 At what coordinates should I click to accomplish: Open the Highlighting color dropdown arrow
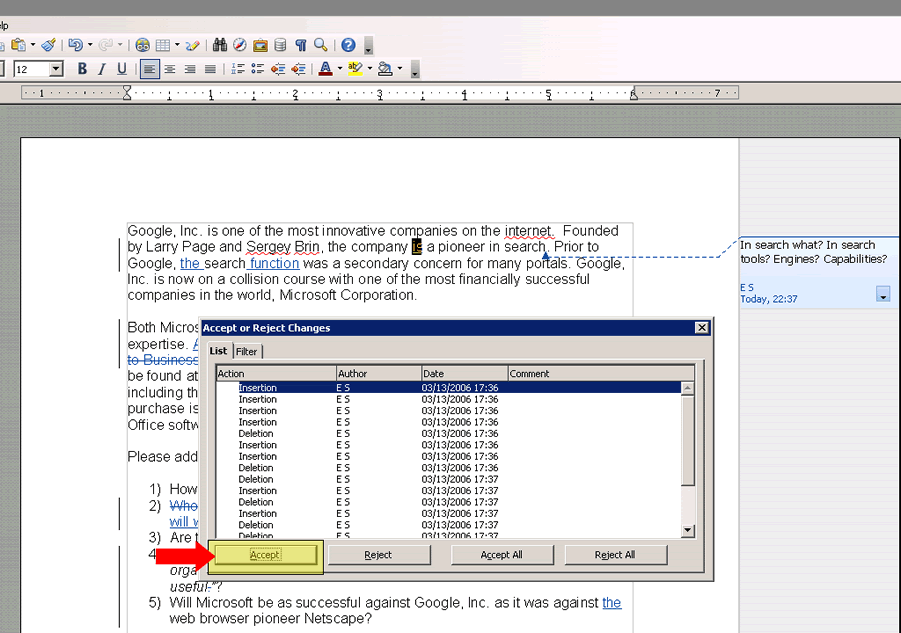coord(369,70)
